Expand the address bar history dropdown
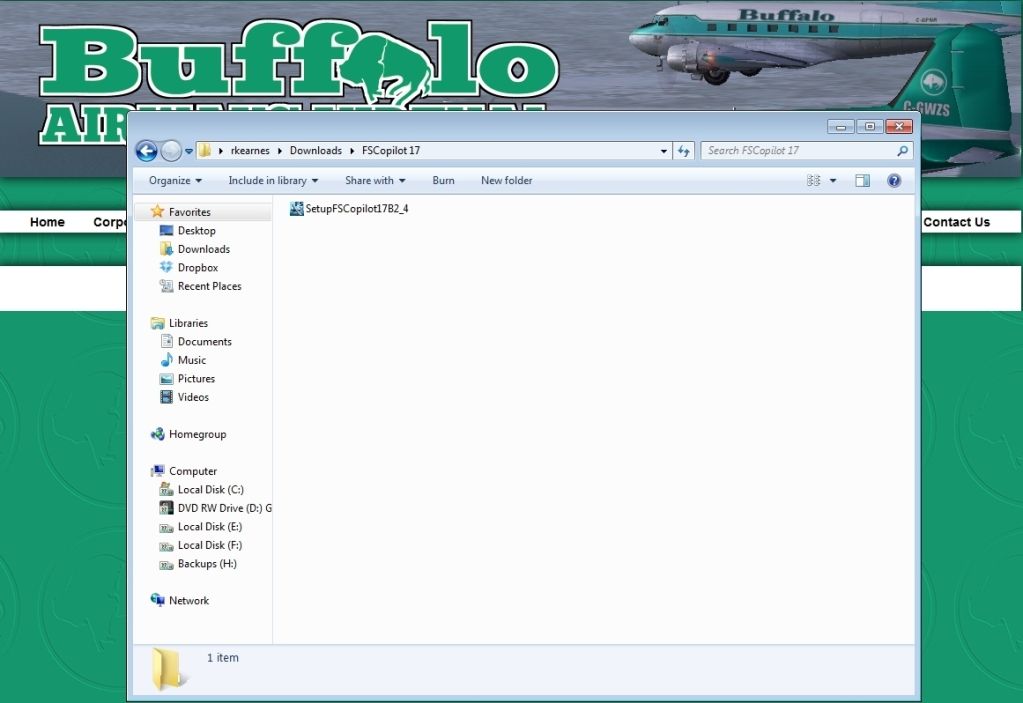Viewport: 1023px width, 703px height. tap(664, 151)
